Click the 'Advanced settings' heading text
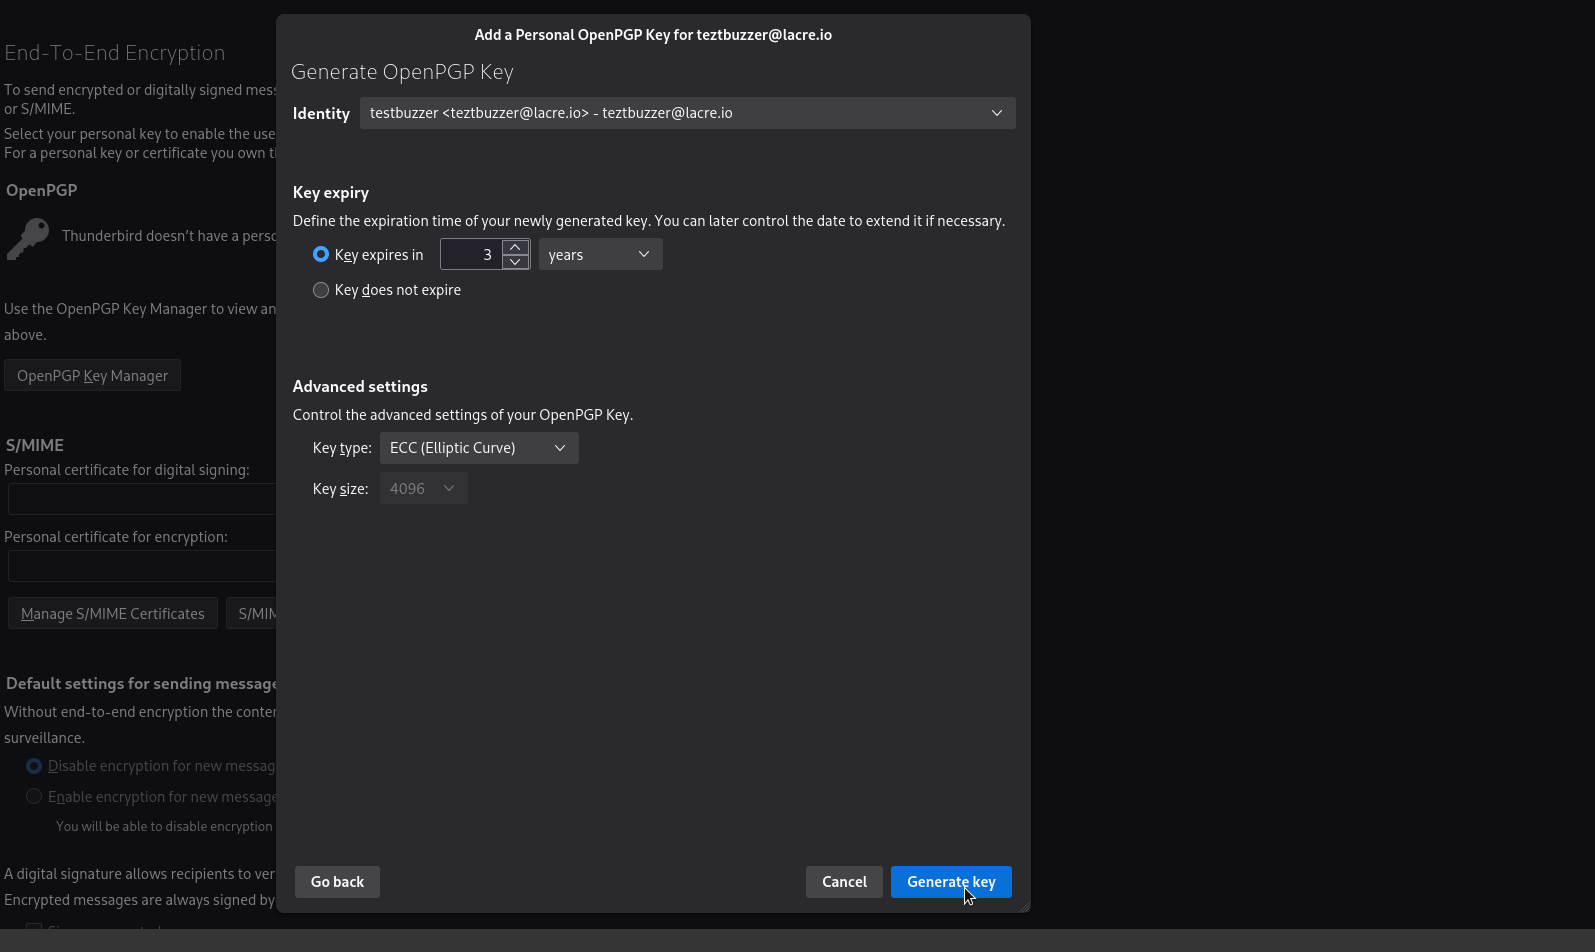1595x952 pixels. click(x=360, y=387)
